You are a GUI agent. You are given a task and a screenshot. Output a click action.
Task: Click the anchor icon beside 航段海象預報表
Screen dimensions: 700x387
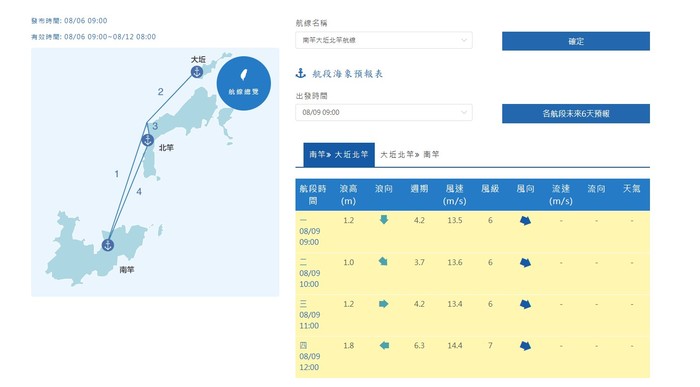(301, 74)
